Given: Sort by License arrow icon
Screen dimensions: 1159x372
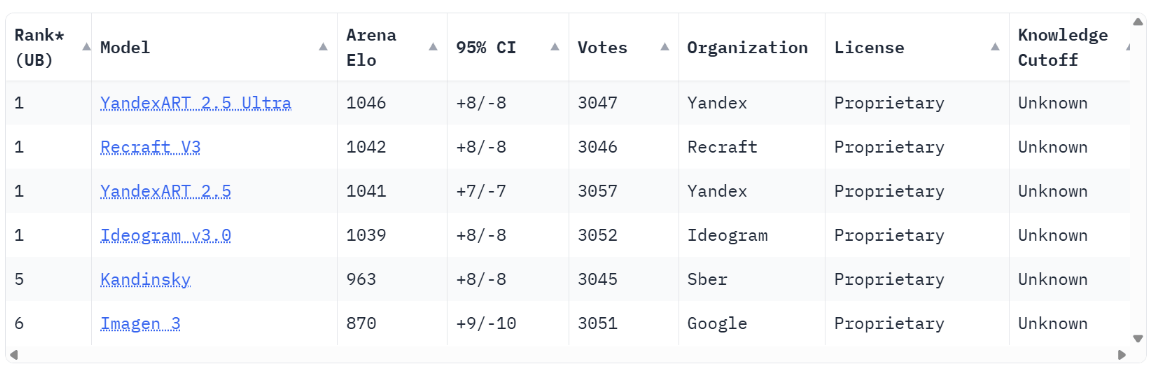Looking at the screenshot, I should pyautogui.click(x=996, y=47).
